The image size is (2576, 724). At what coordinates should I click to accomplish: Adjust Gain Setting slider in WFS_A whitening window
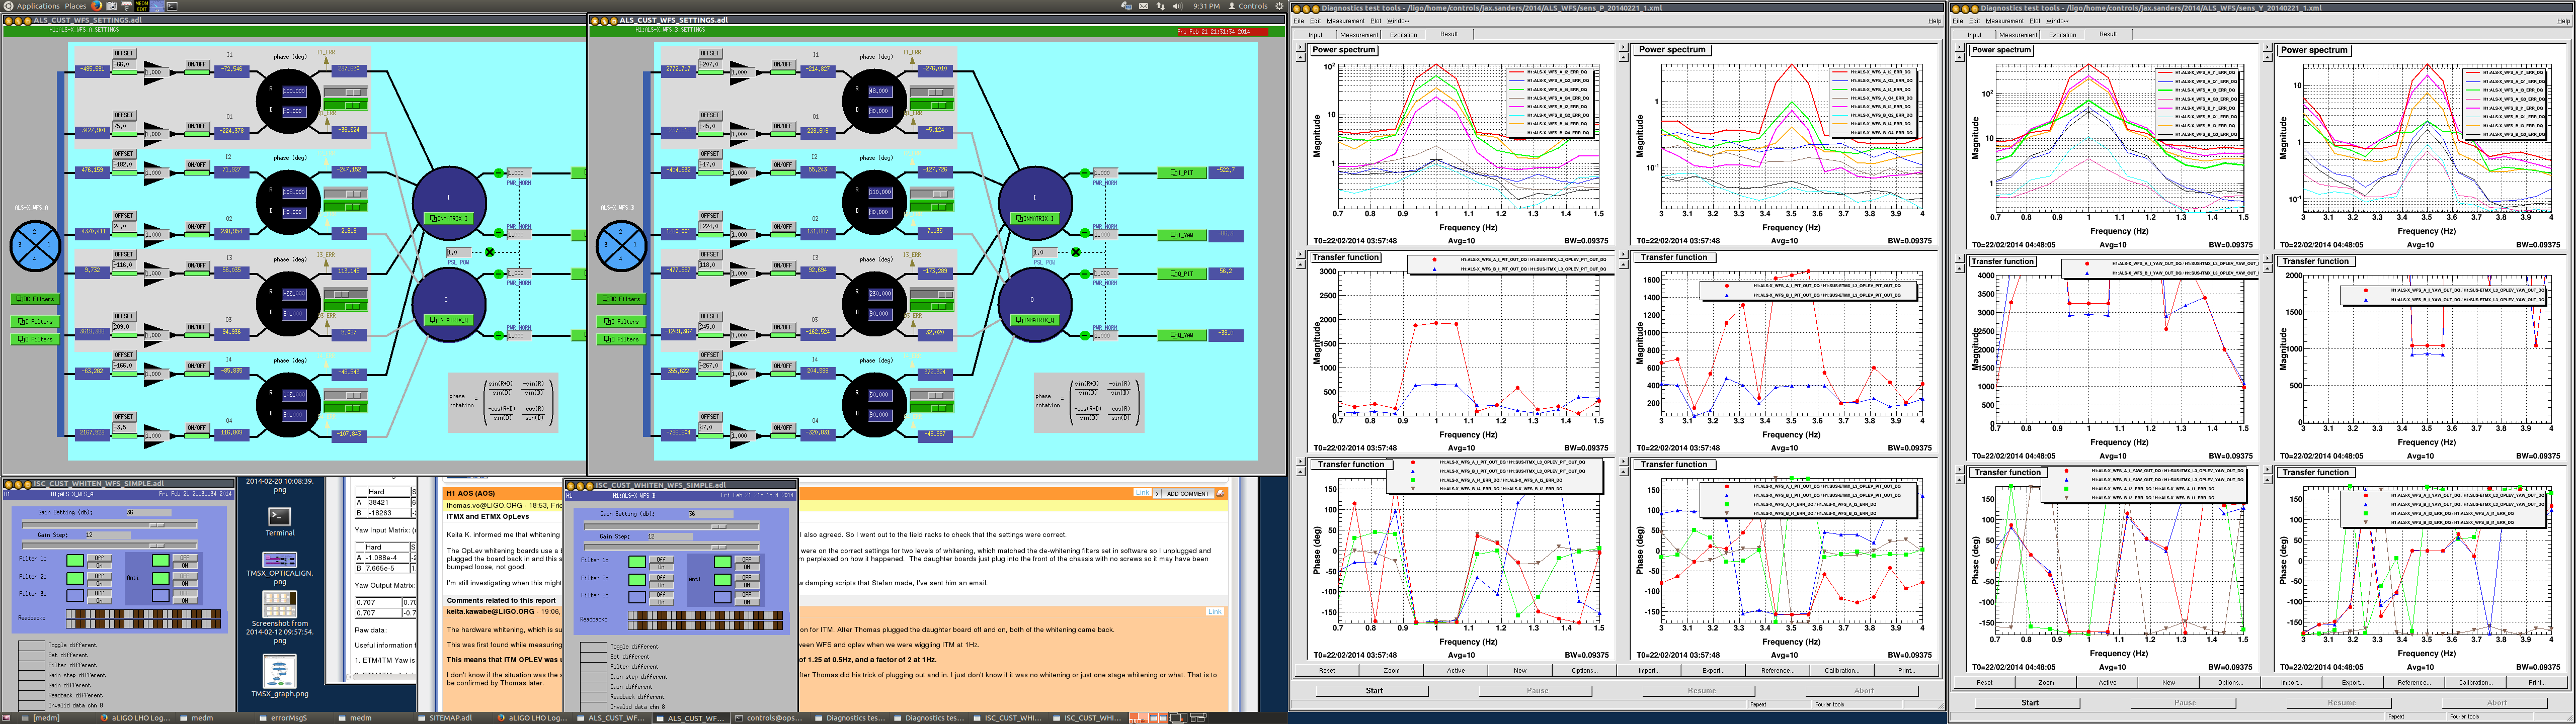(110, 525)
